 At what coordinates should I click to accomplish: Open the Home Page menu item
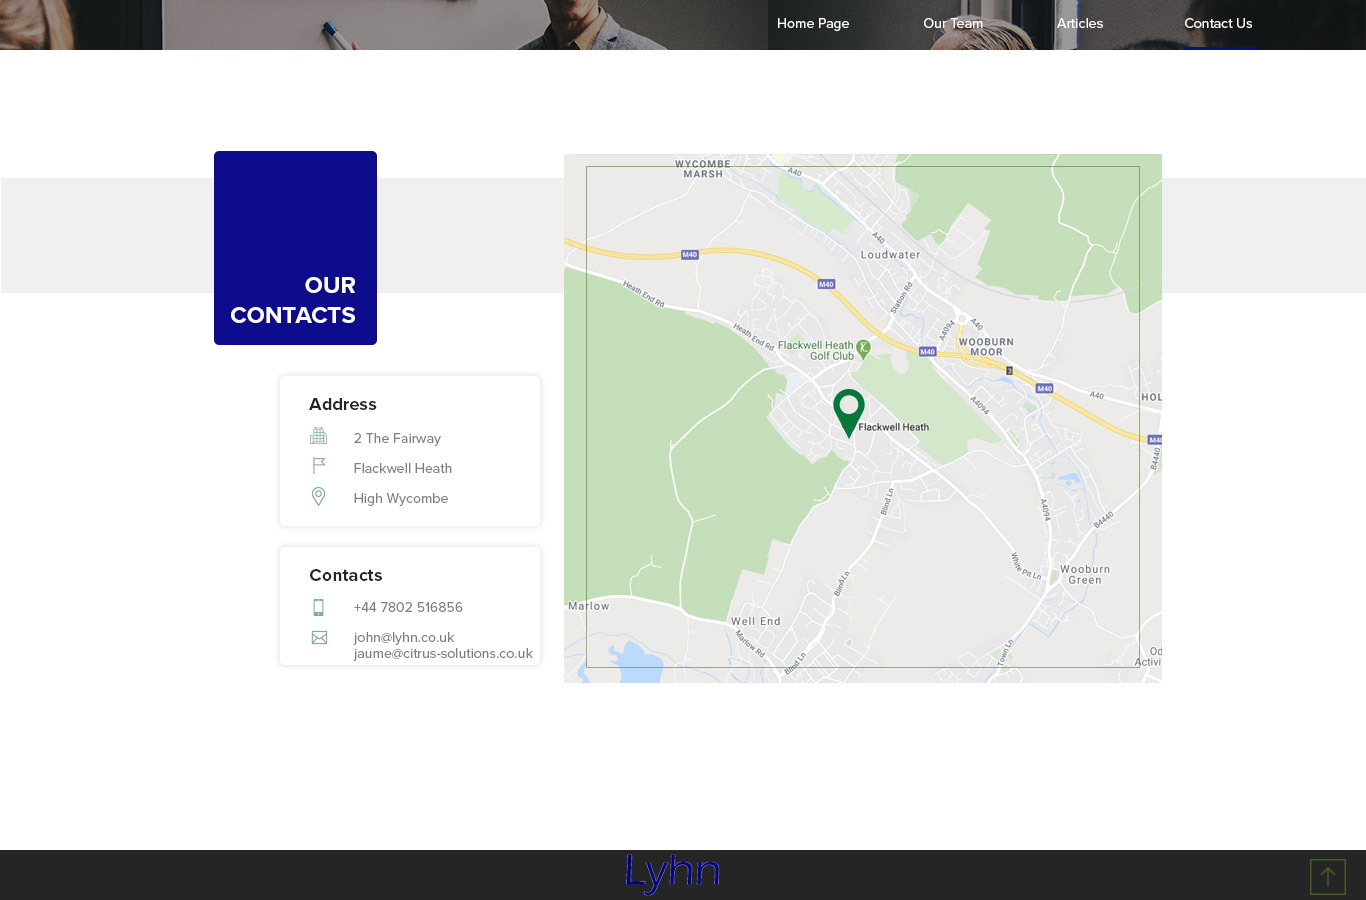click(812, 23)
